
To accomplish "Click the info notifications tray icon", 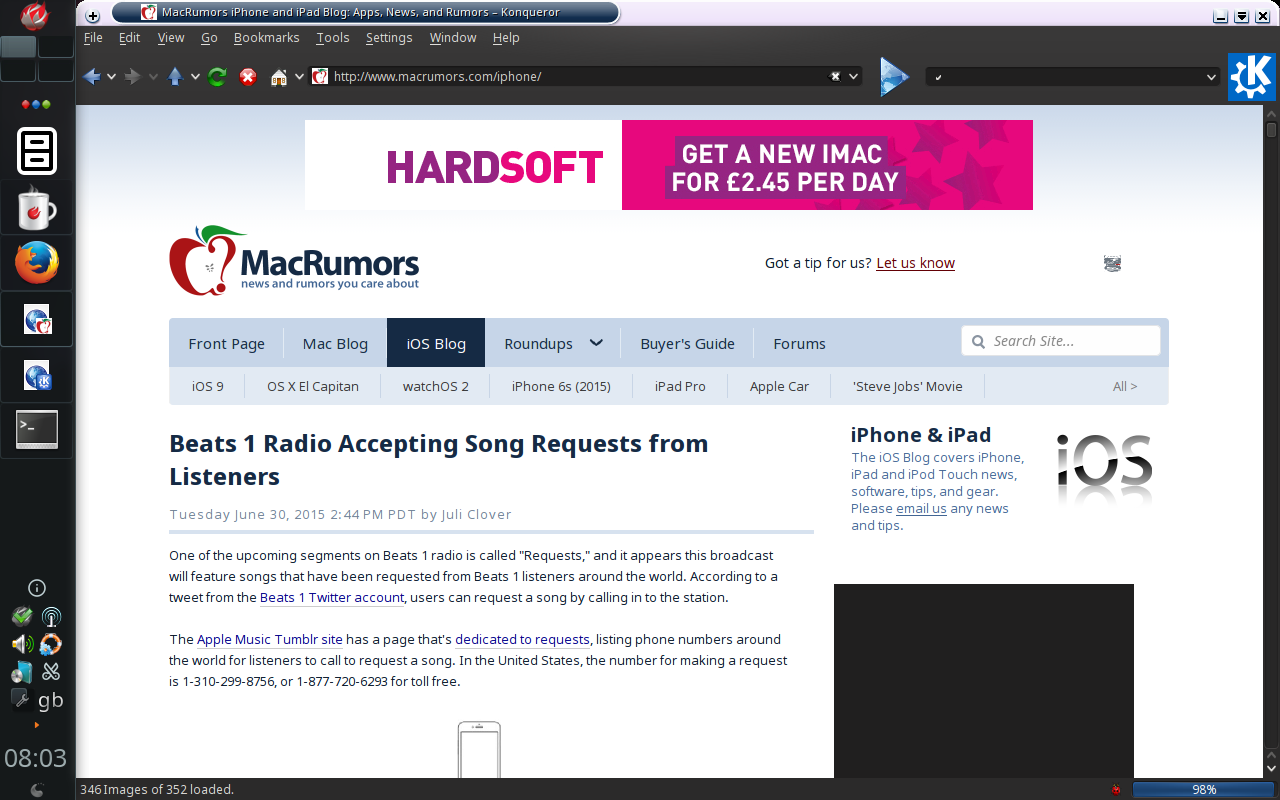I will 37,588.
